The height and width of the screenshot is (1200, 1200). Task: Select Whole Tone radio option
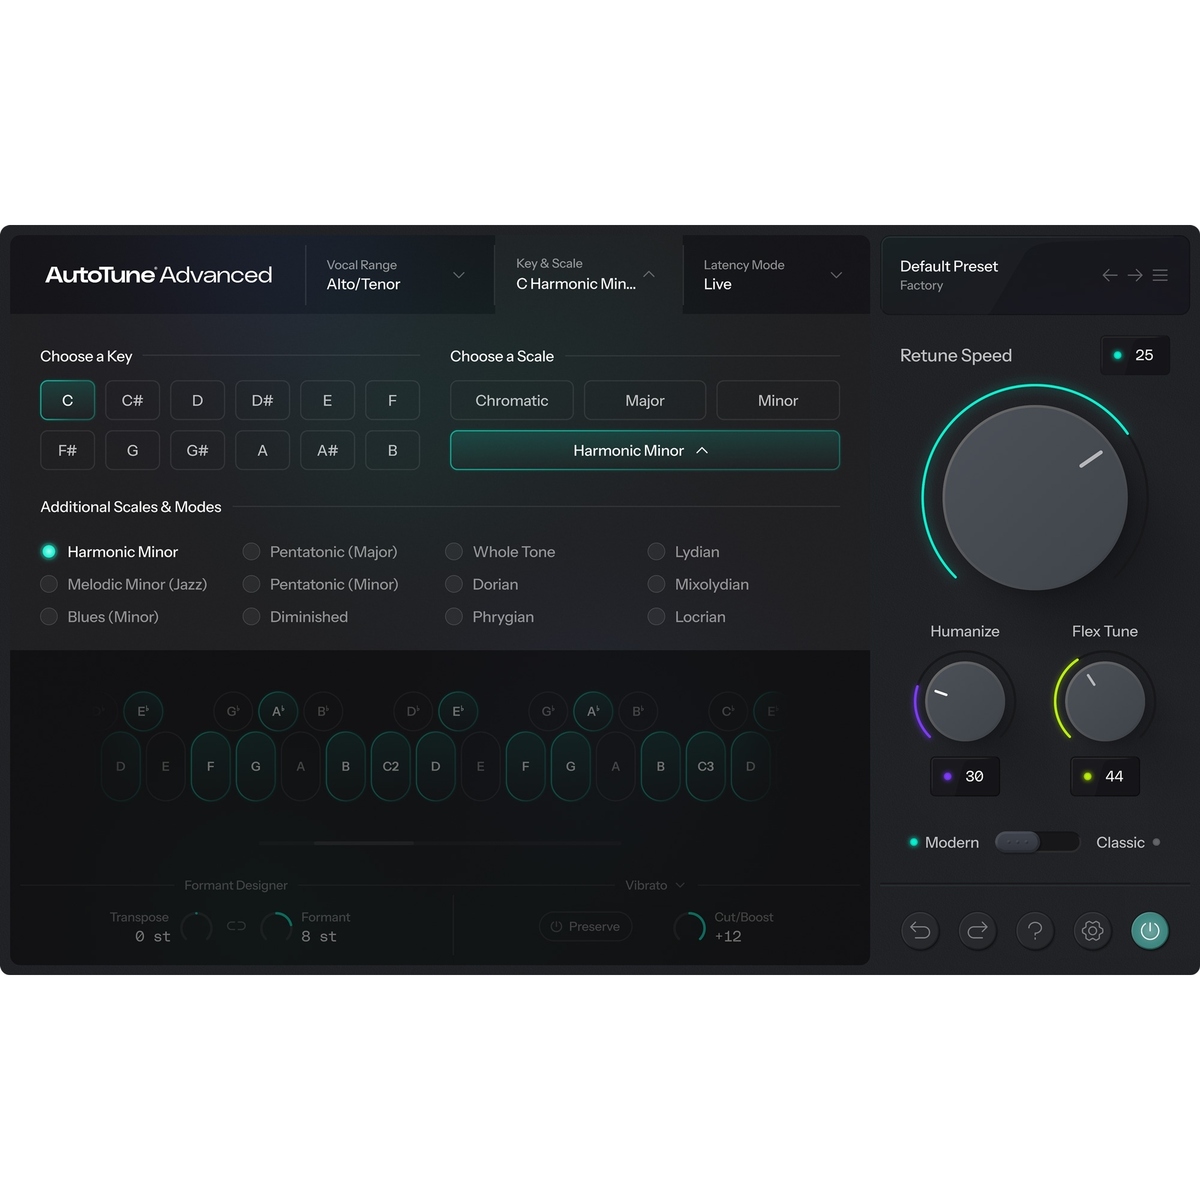(x=454, y=551)
